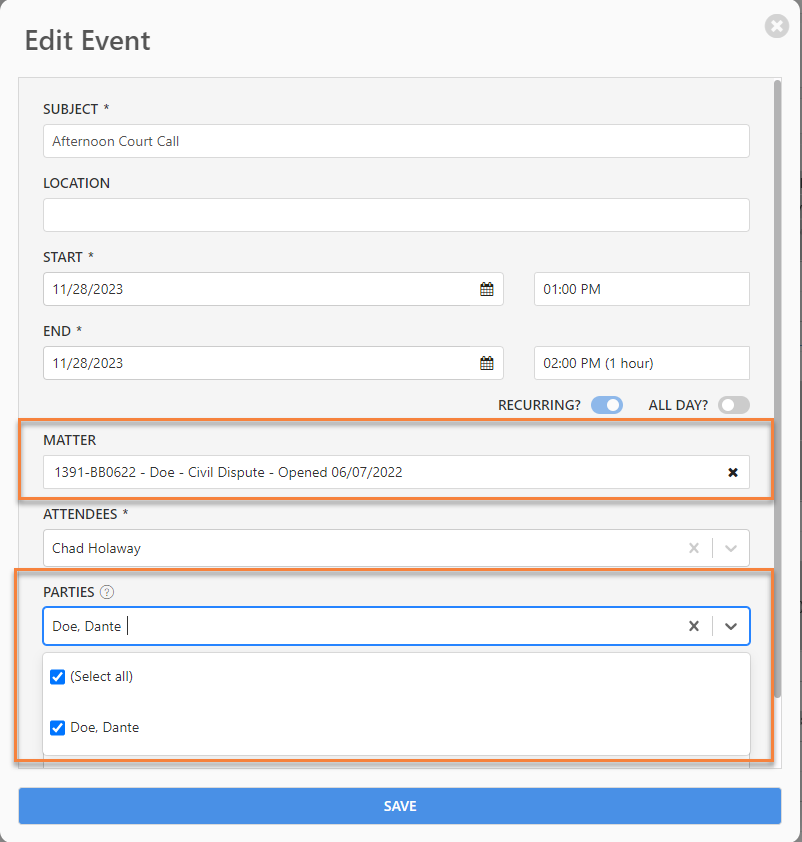This screenshot has width=802, height=842.
Task: Toggle the Recurring switch off
Action: pos(607,405)
